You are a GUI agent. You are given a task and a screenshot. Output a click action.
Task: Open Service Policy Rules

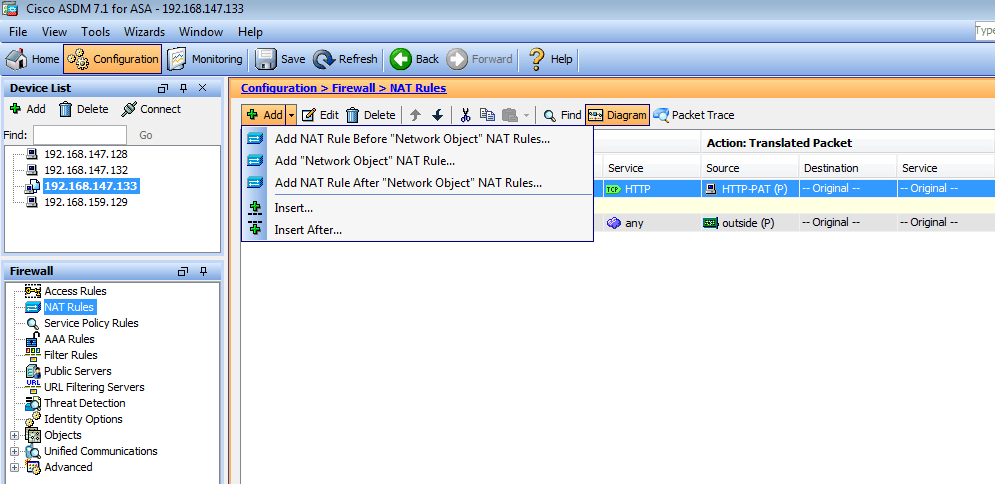(x=91, y=323)
